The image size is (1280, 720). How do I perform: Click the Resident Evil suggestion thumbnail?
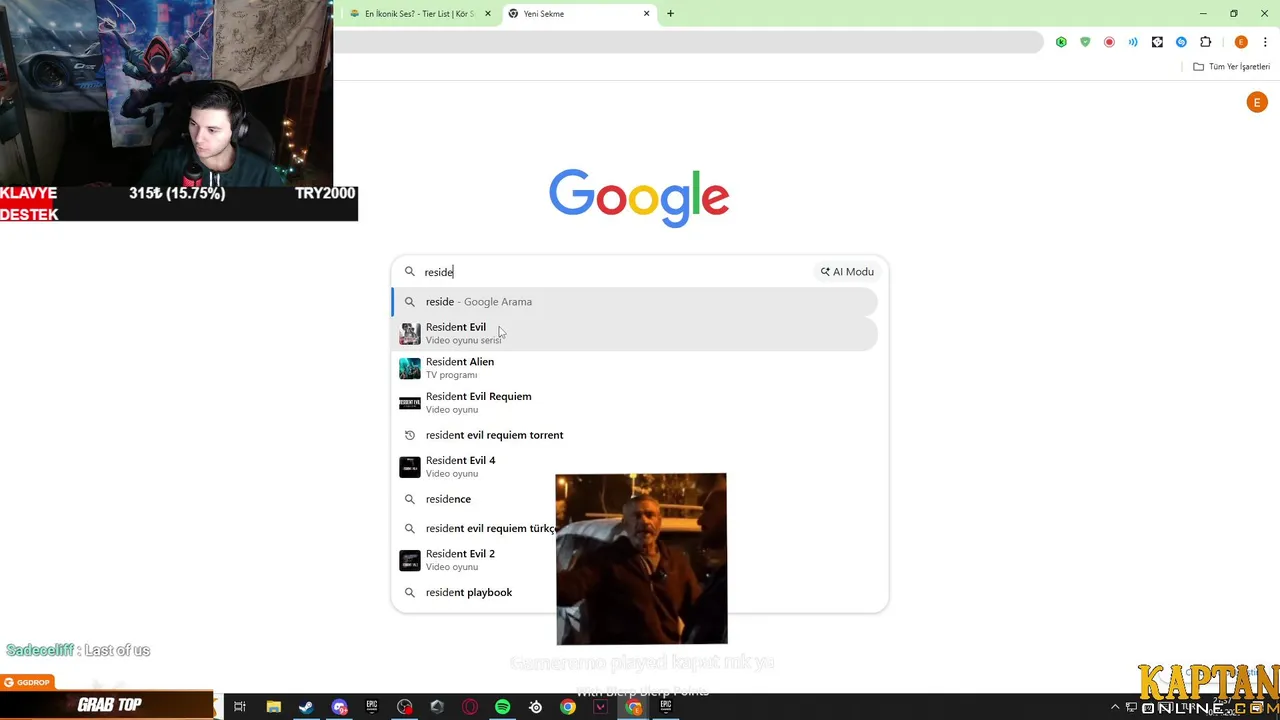coord(410,334)
